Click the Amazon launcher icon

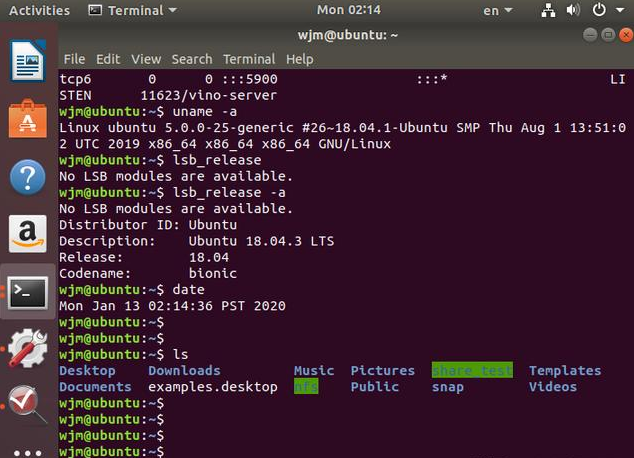28,235
